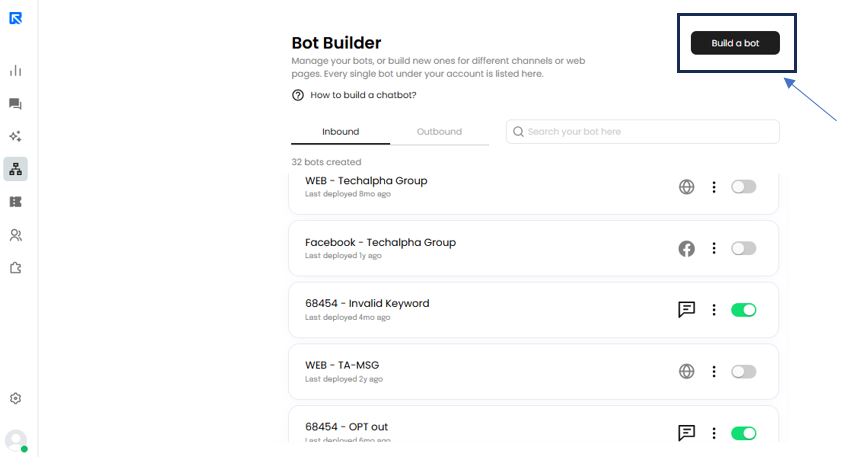Click the Facebook icon on Facebook - Techalpha Group
The image size is (865, 465).
(686, 248)
